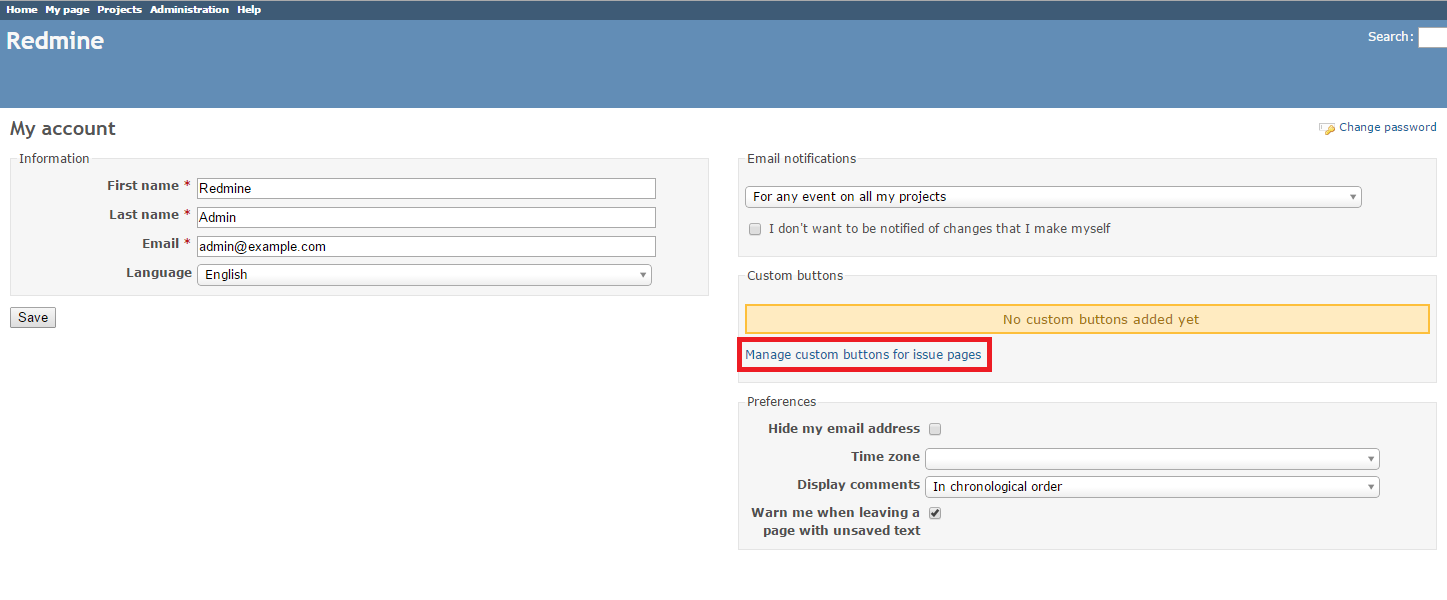This screenshot has height=600, width=1447.
Task: Open the Language dropdown
Action: pos(424,274)
